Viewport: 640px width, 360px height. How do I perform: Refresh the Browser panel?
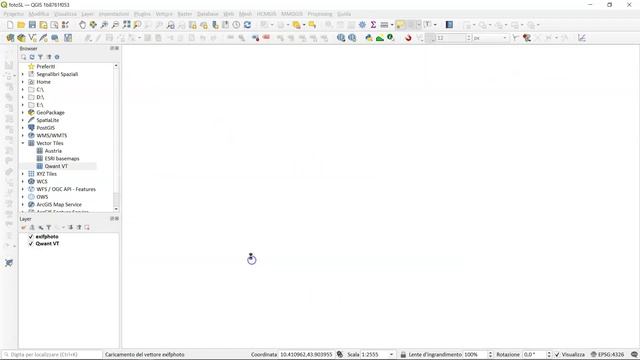click(32, 57)
